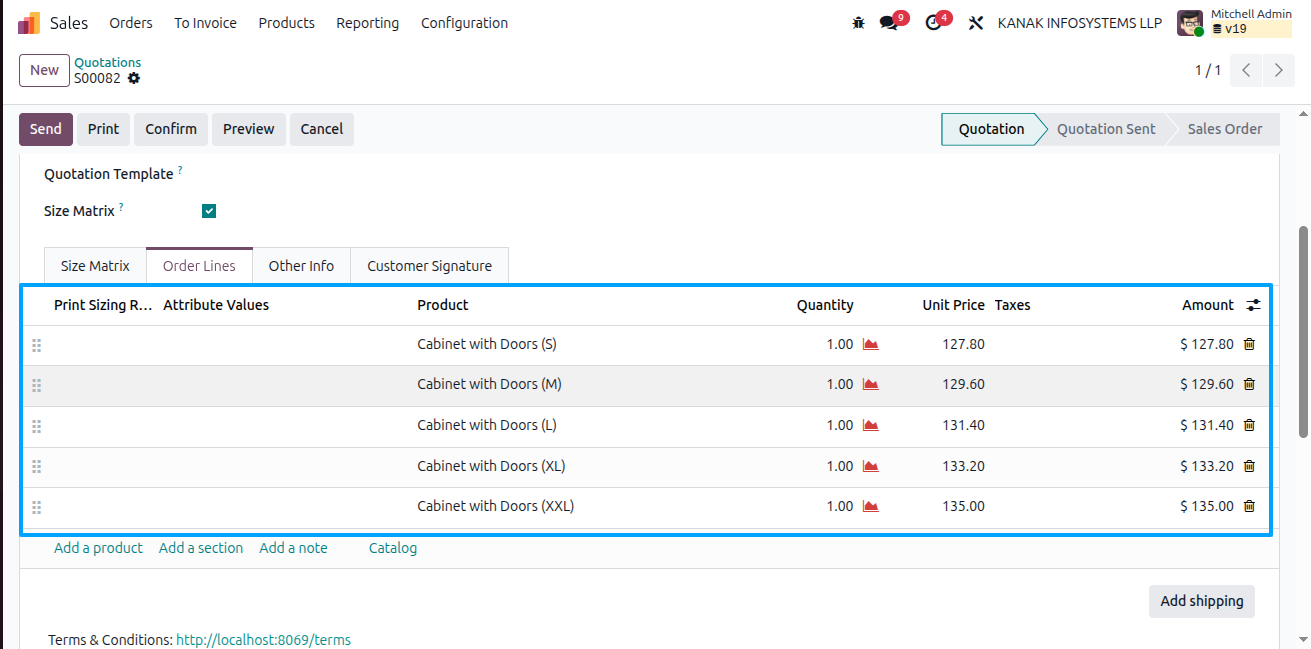Click Add a product link
Viewport: 1311px width, 649px height.
(x=98, y=548)
